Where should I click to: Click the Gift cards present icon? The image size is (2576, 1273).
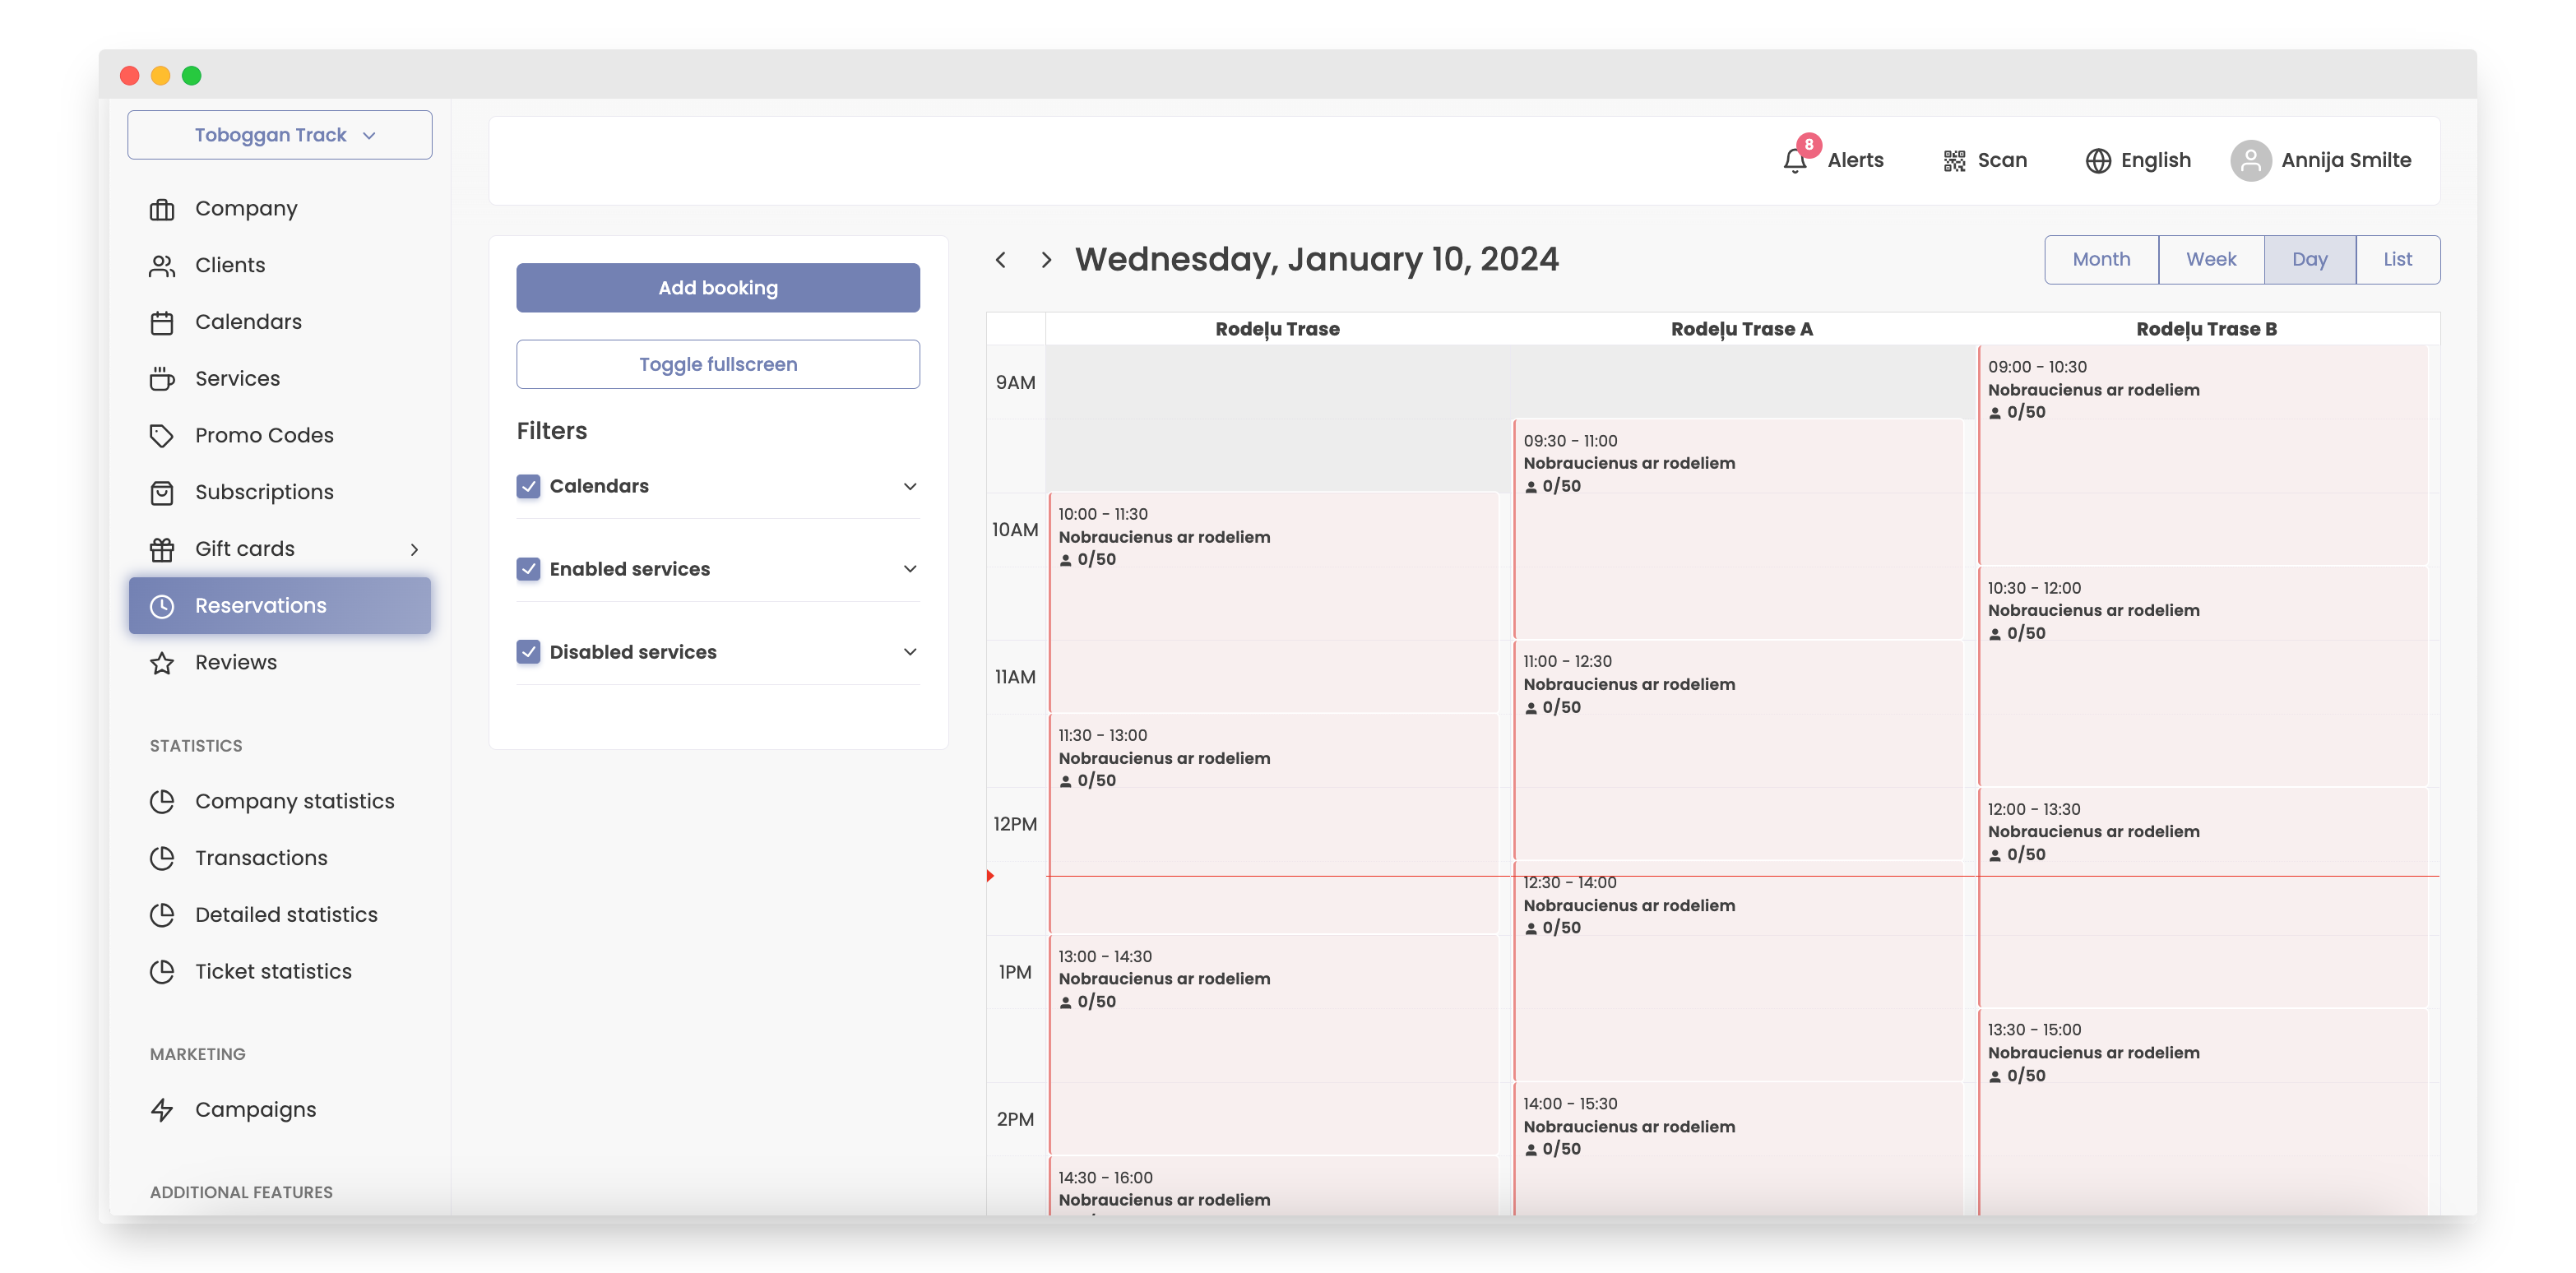point(162,549)
